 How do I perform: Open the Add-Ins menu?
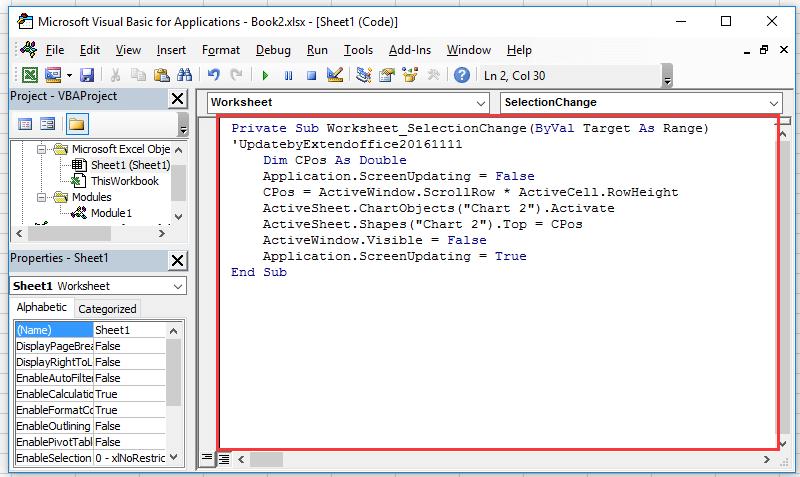410,50
